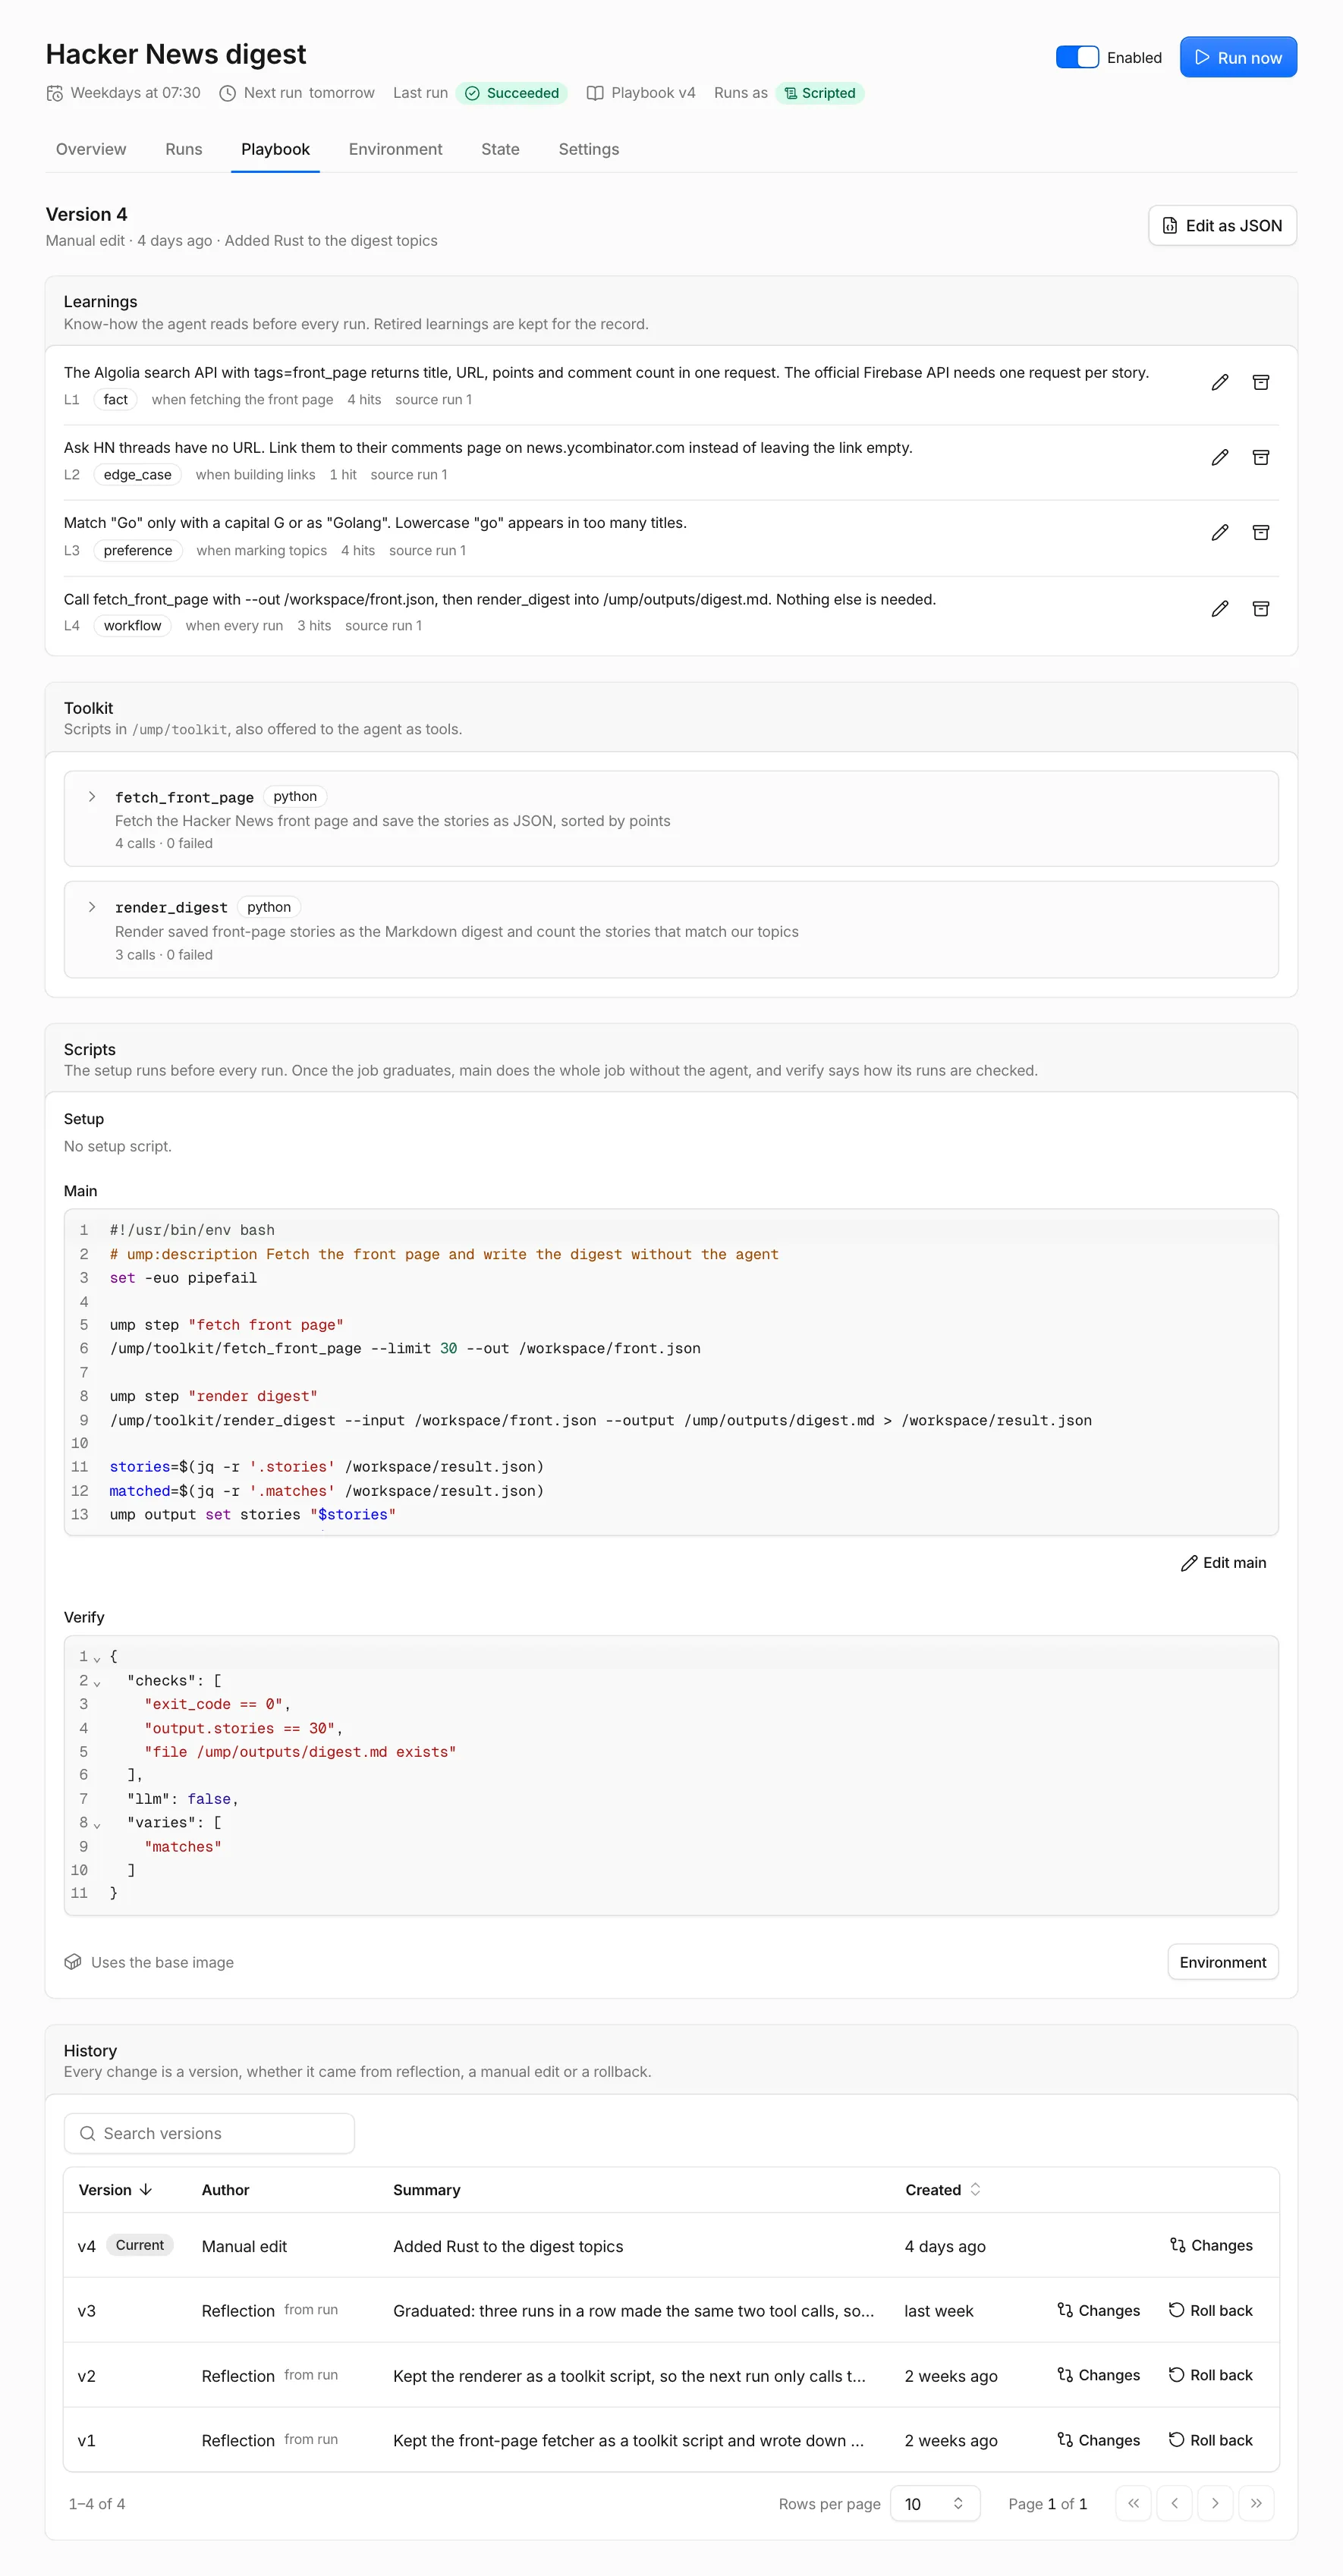Click summary Added Rust to the digest topics
The image size is (1343, 2576).
(x=508, y=2247)
